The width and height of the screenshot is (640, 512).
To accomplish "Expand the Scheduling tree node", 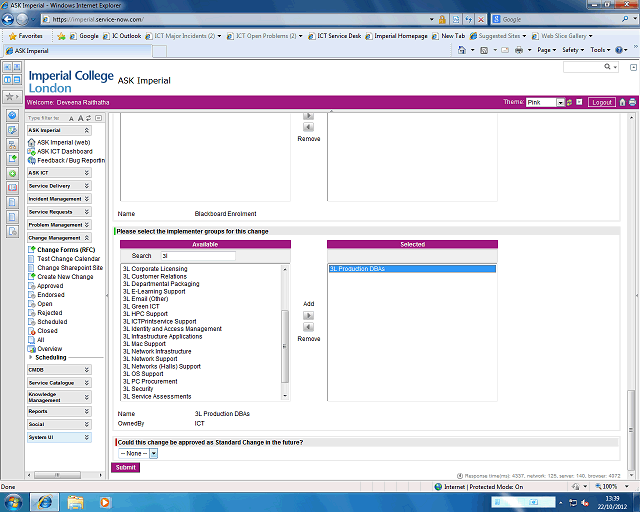I will (x=32, y=357).
